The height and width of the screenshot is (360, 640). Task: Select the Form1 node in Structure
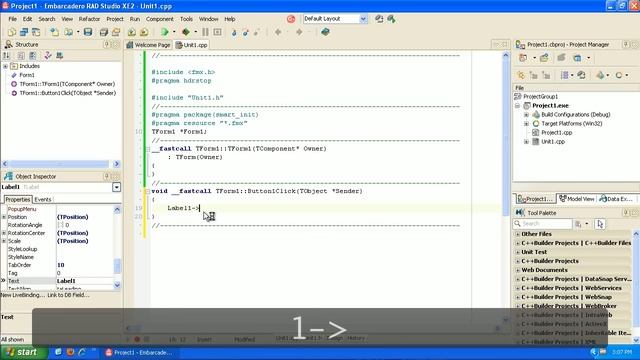[x=27, y=75]
